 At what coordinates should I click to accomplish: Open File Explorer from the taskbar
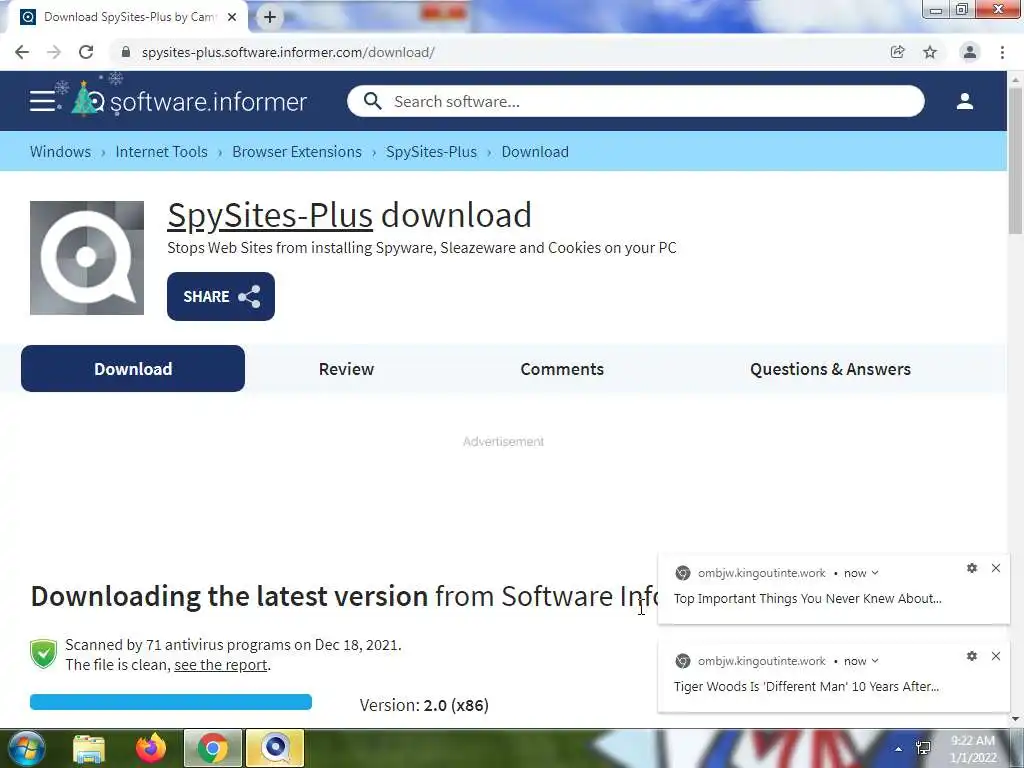click(89, 748)
